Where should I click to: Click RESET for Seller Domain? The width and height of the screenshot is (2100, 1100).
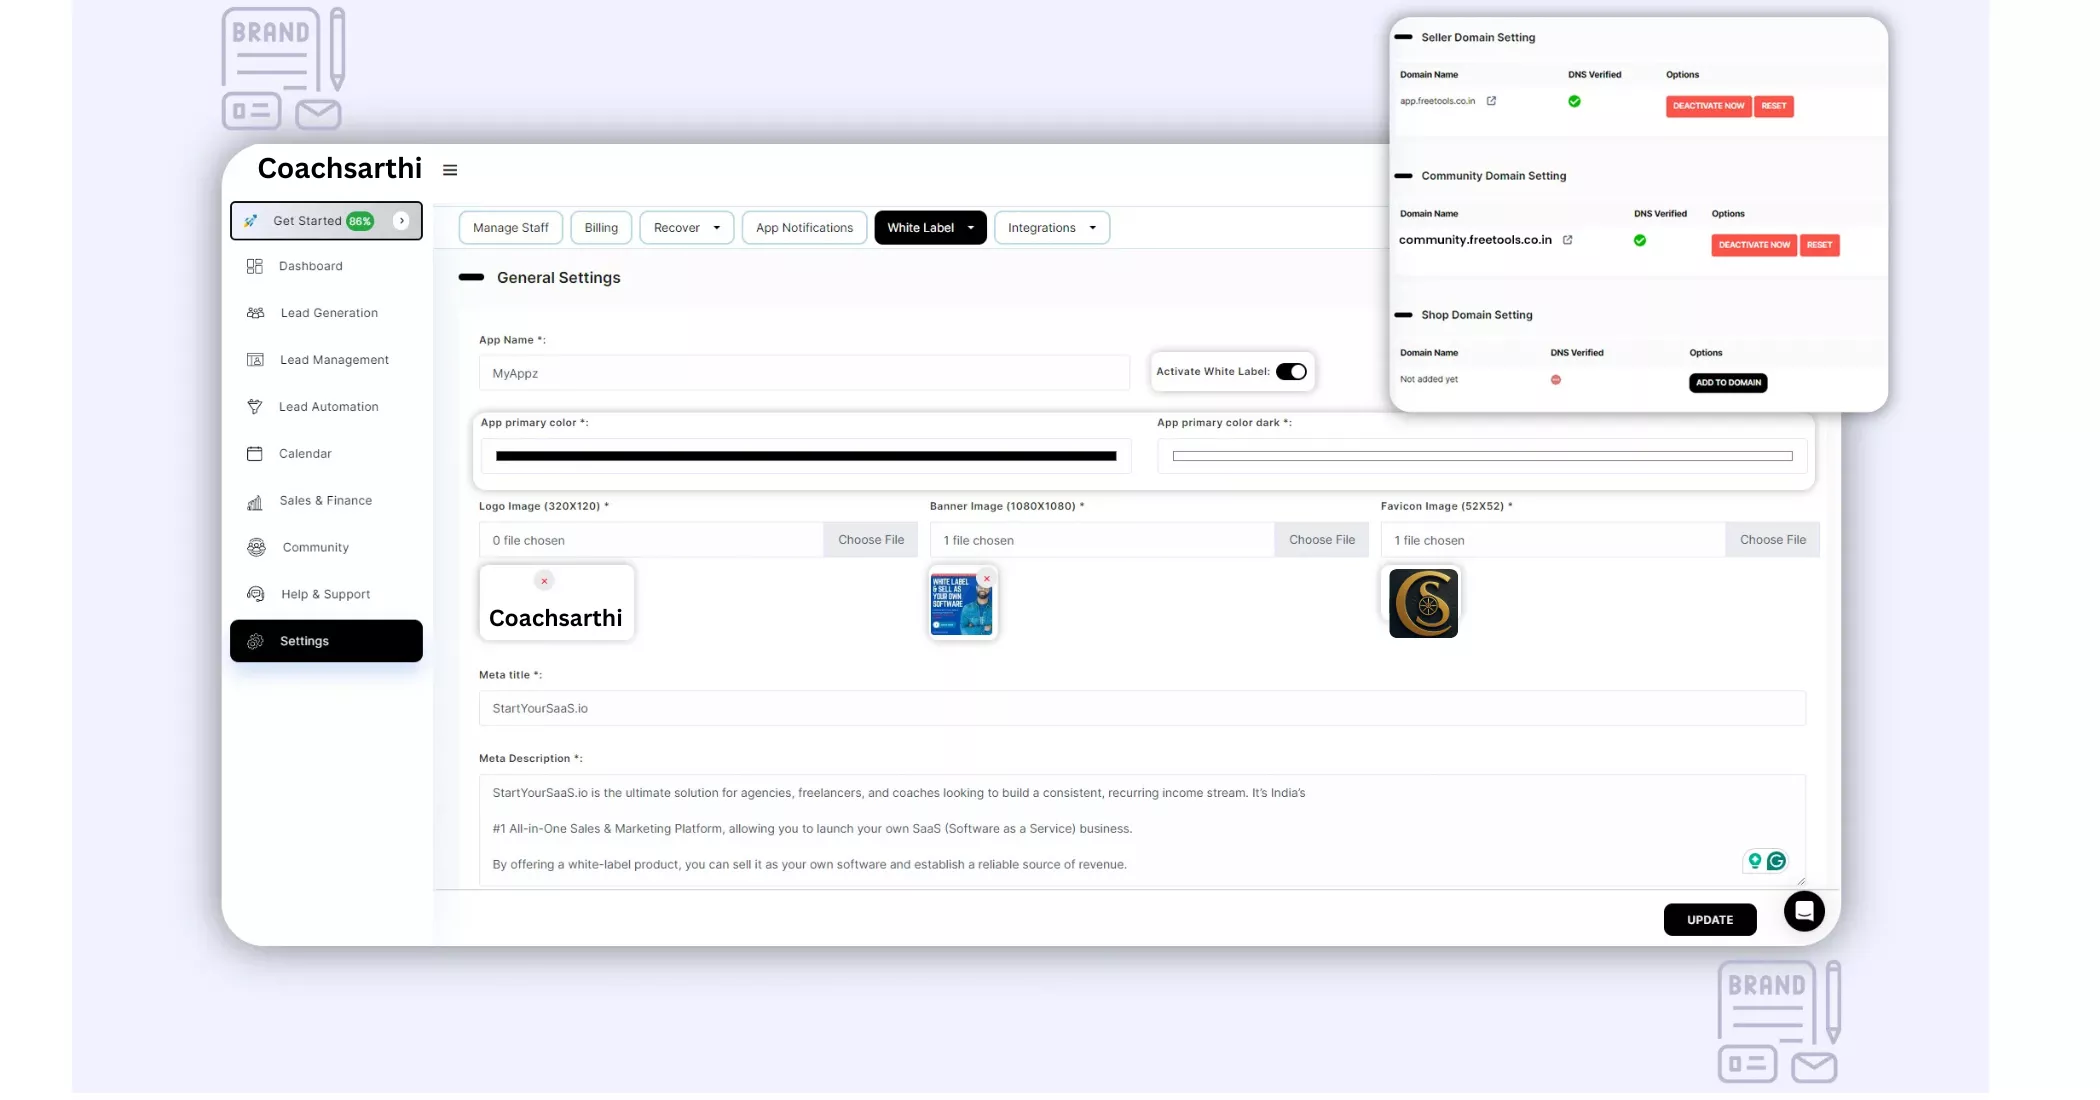coord(1774,106)
